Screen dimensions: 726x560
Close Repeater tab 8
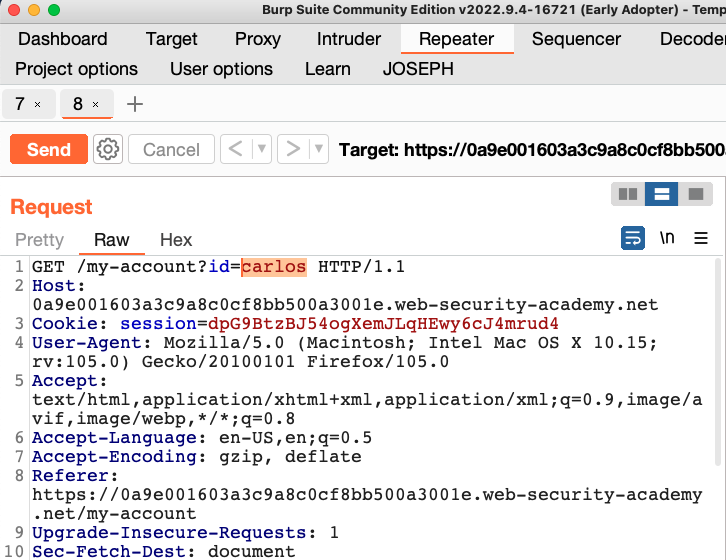tap(95, 105)
